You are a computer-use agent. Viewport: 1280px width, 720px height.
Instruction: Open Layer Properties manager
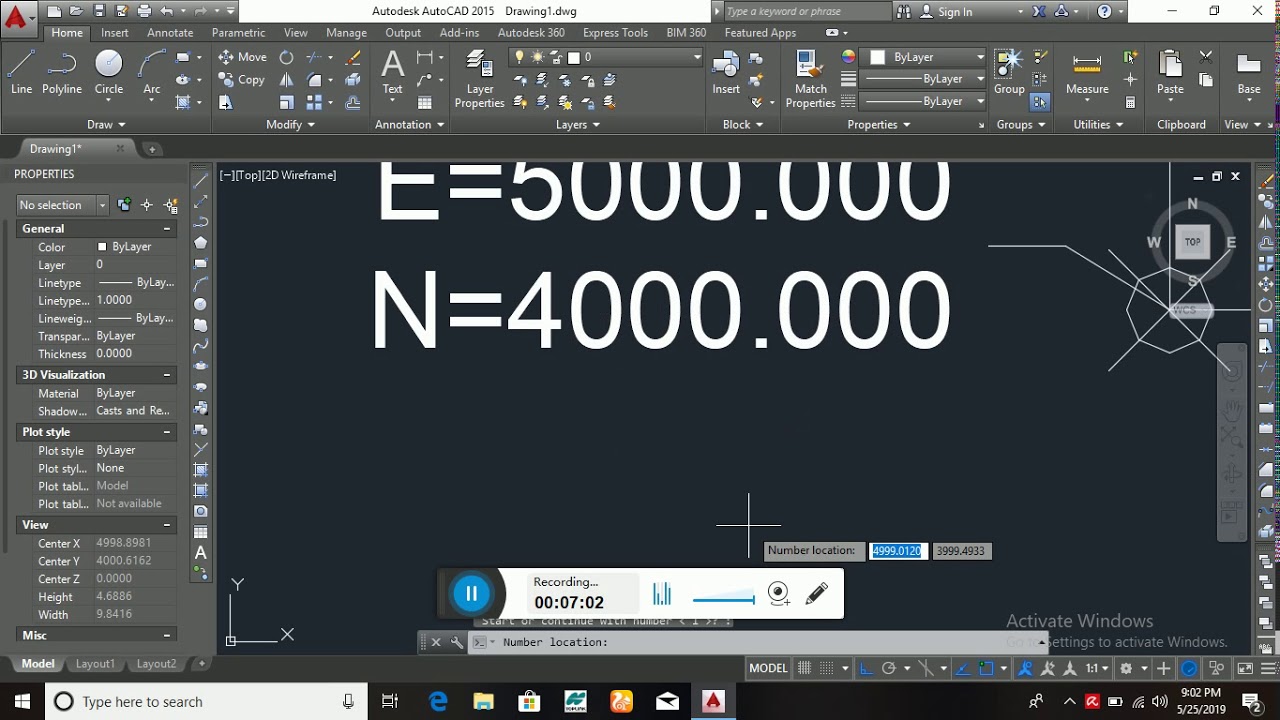tap(480, 80)
